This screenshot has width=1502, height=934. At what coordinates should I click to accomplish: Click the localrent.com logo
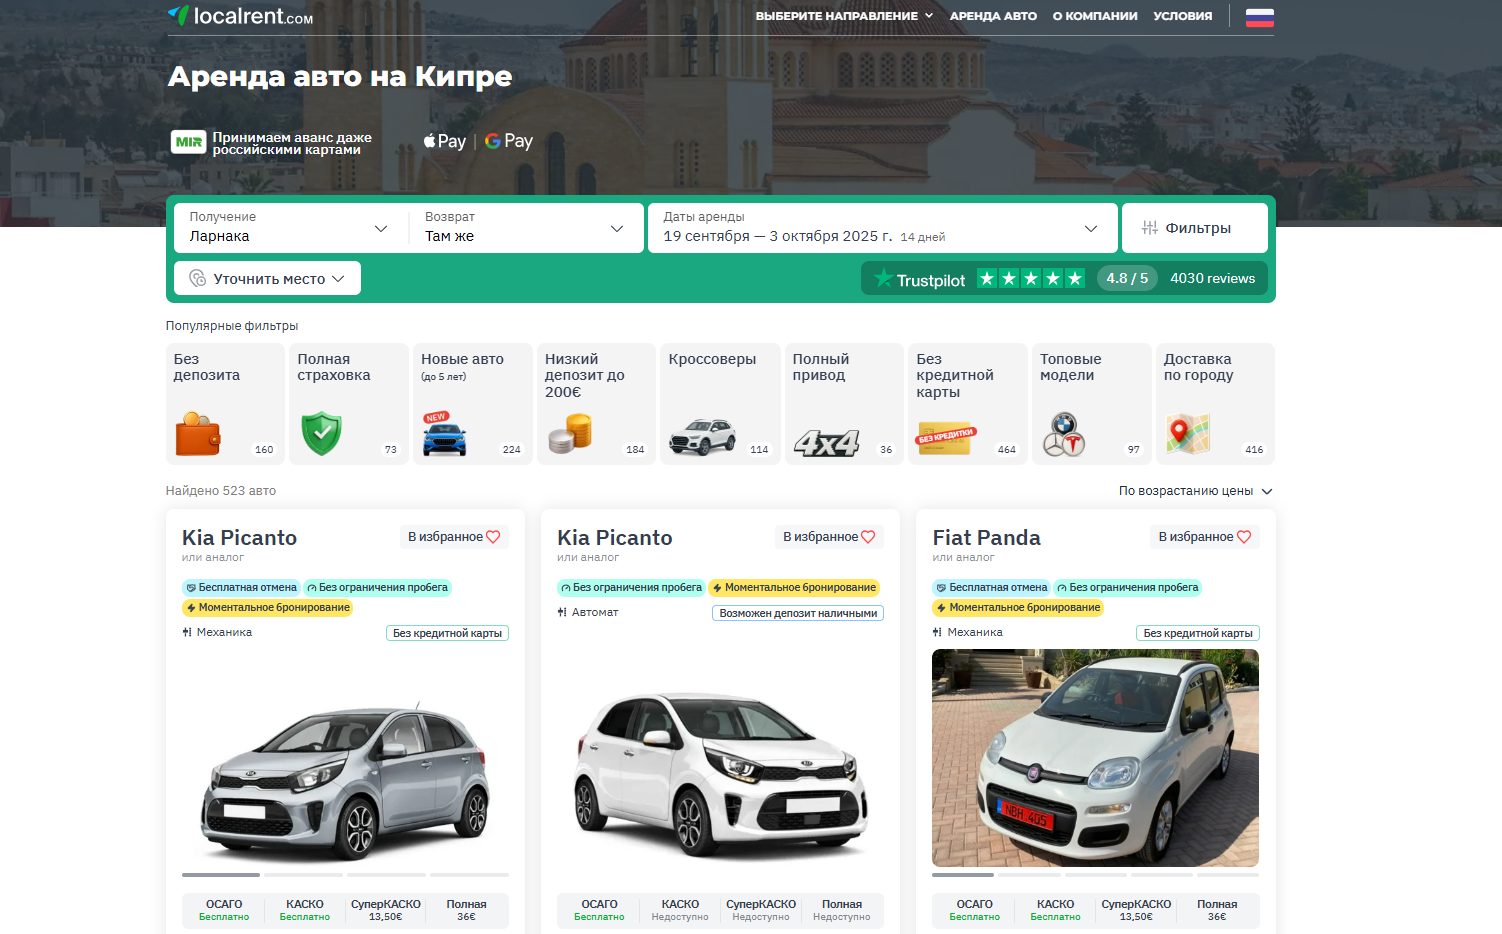(240, 16)
